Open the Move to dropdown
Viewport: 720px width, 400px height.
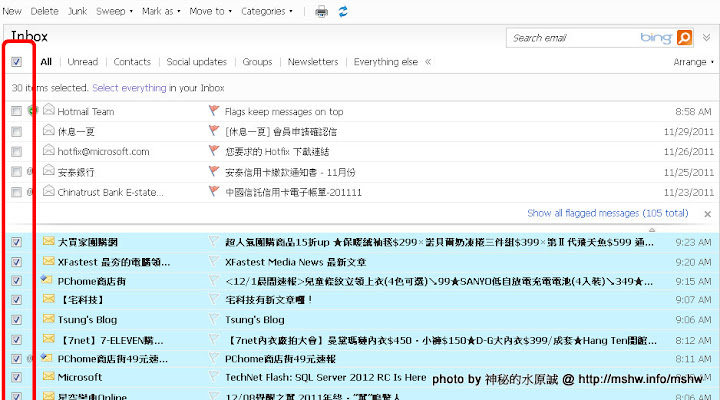coord(211,11)
